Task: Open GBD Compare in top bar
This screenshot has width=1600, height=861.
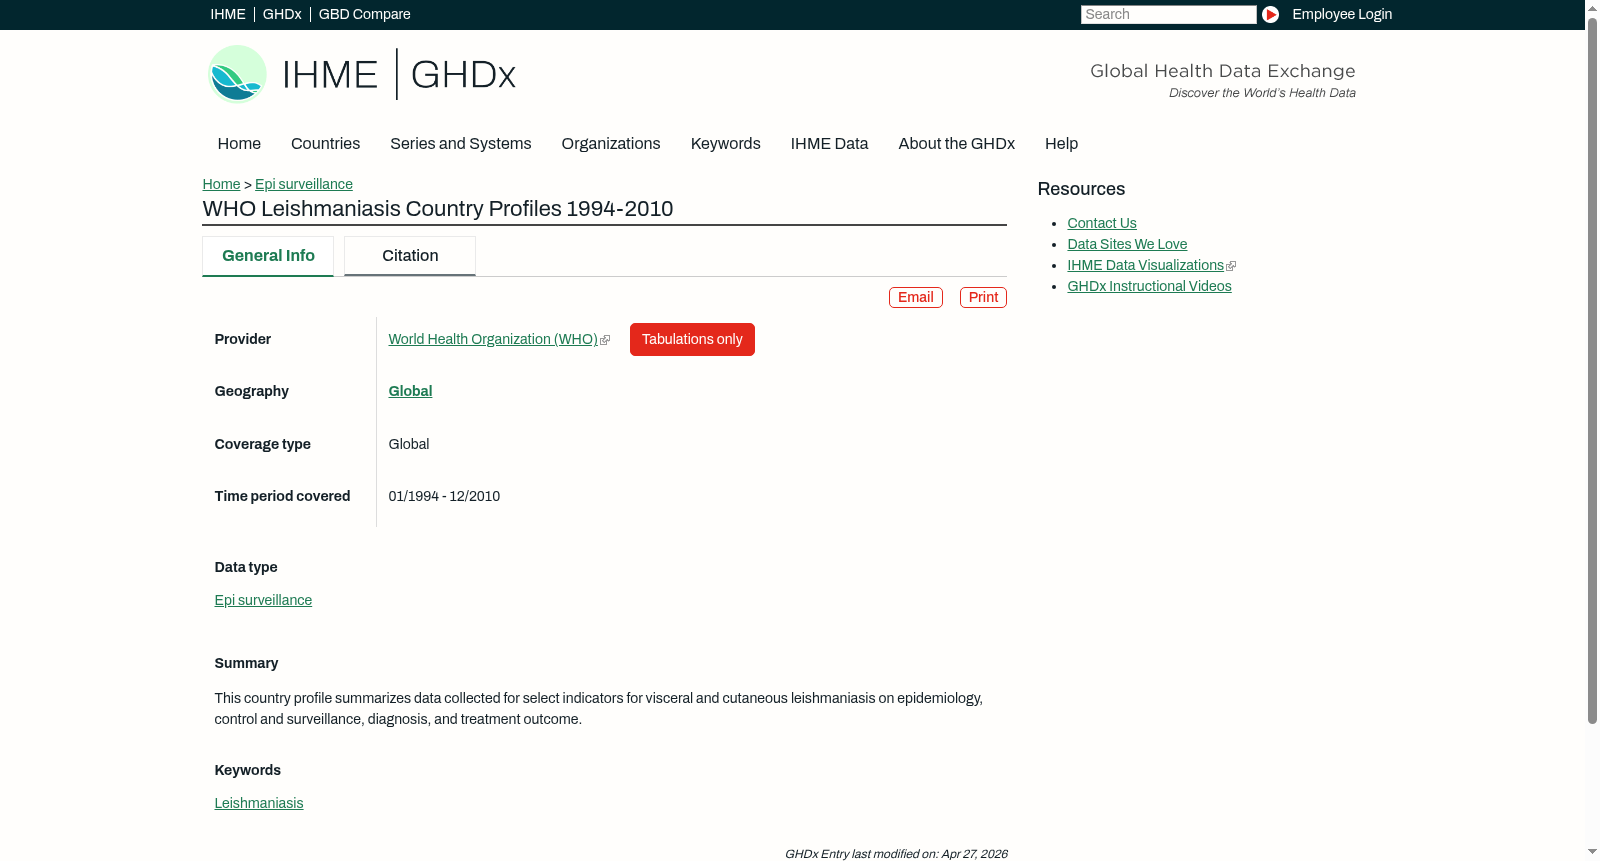Action: [364, 14]
